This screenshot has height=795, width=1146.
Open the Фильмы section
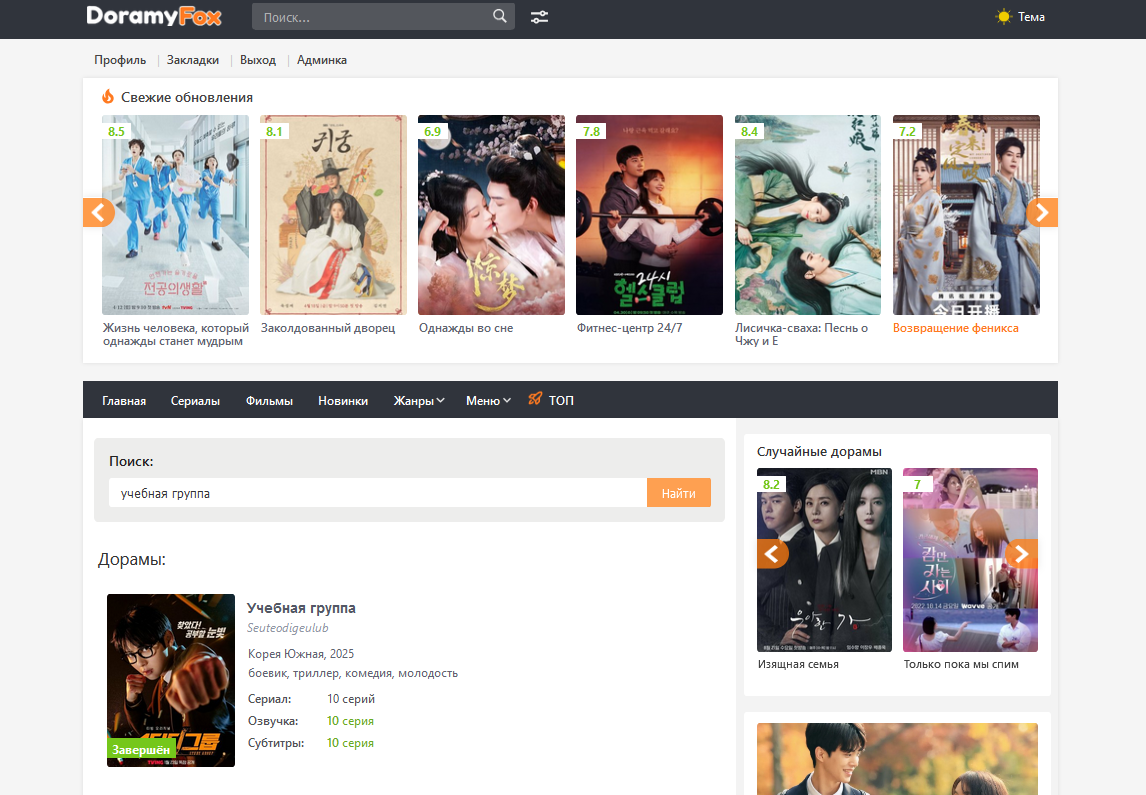(x=269, y=400)
